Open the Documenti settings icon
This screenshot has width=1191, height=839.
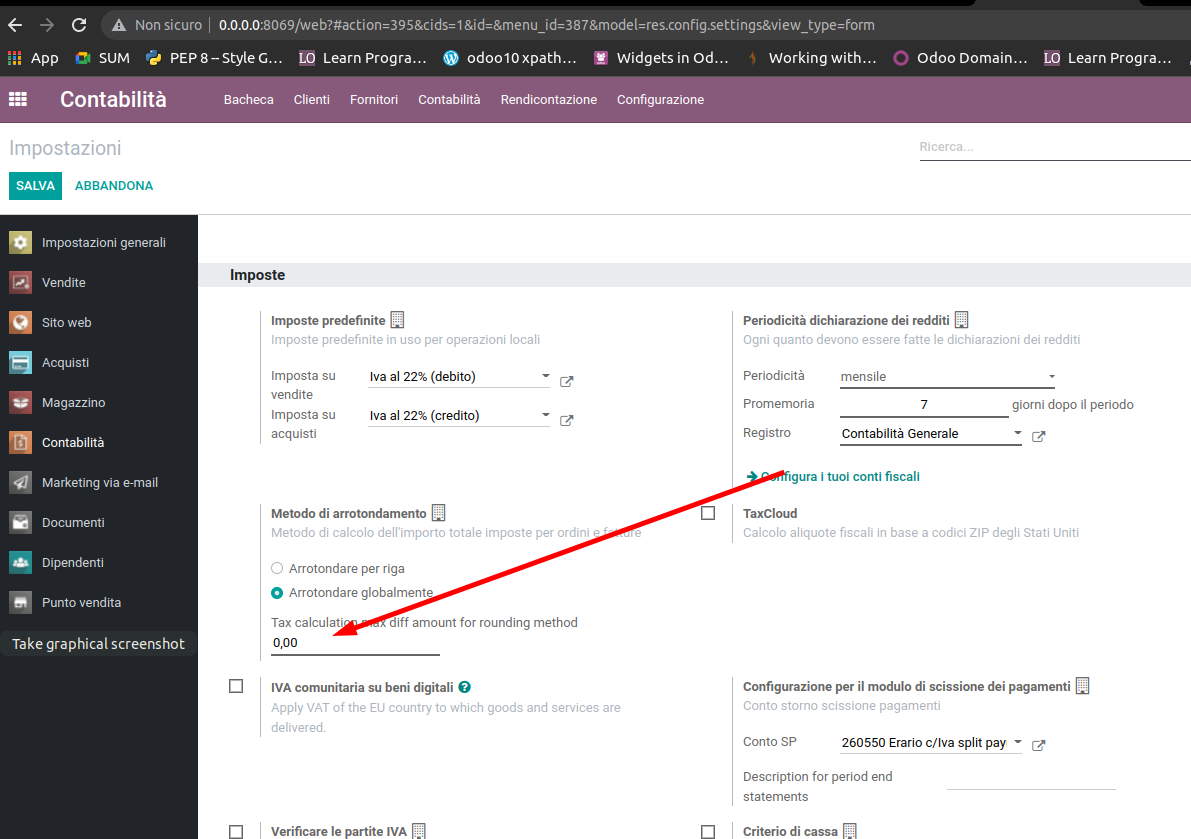(21, 522)
